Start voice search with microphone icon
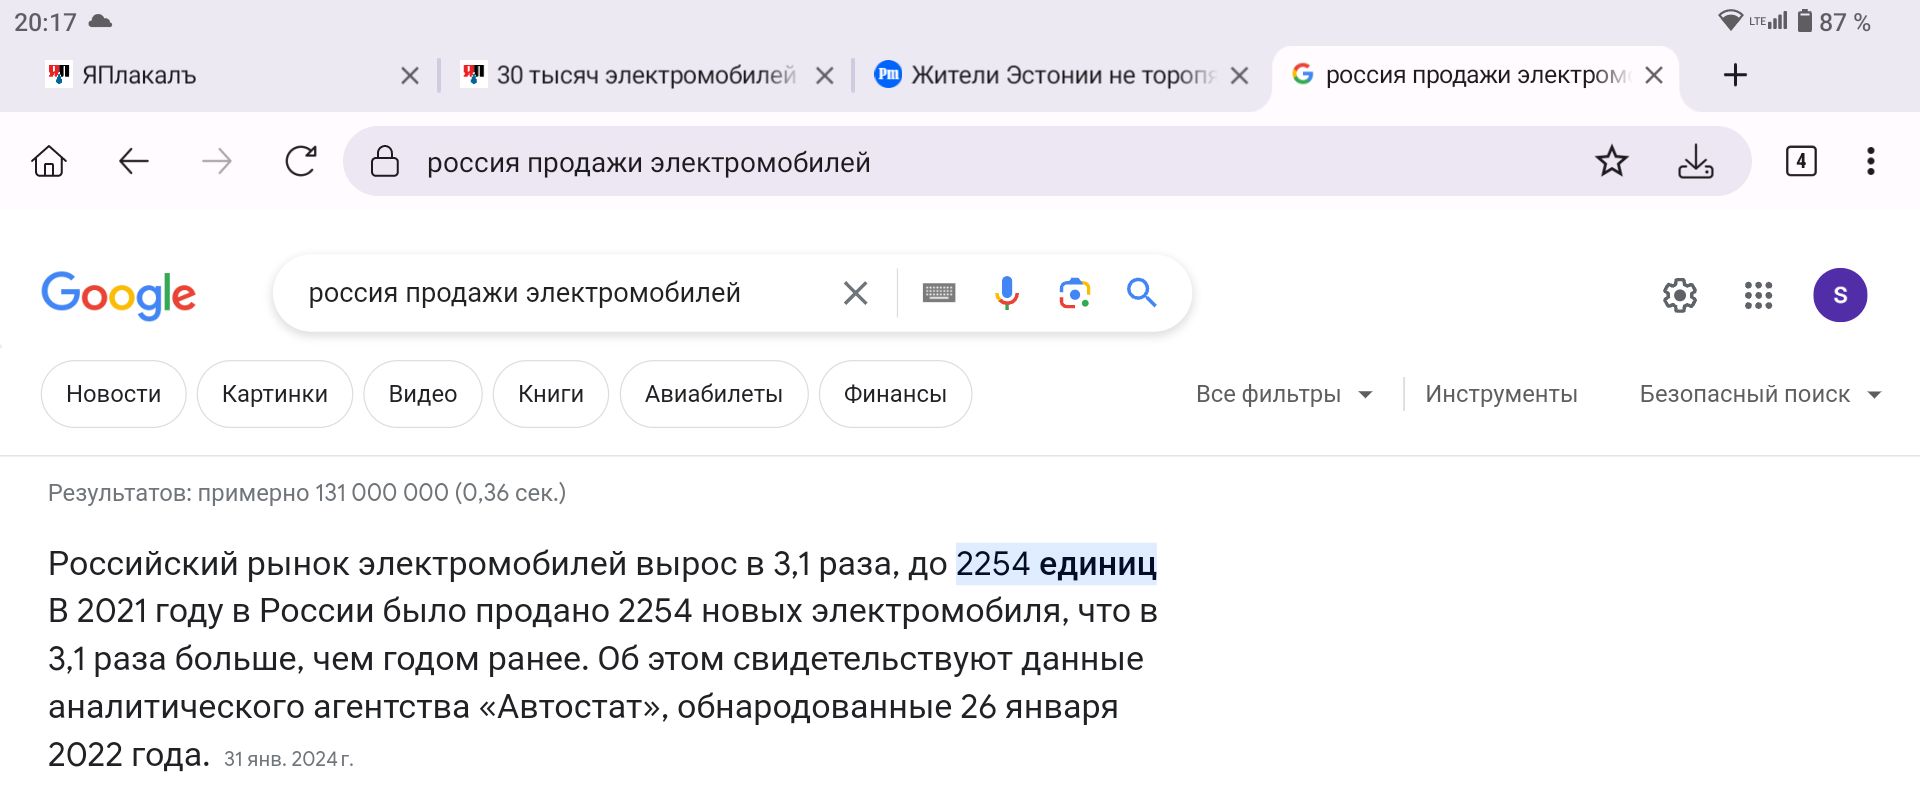1920x806 pixels. coord(1007,293)
